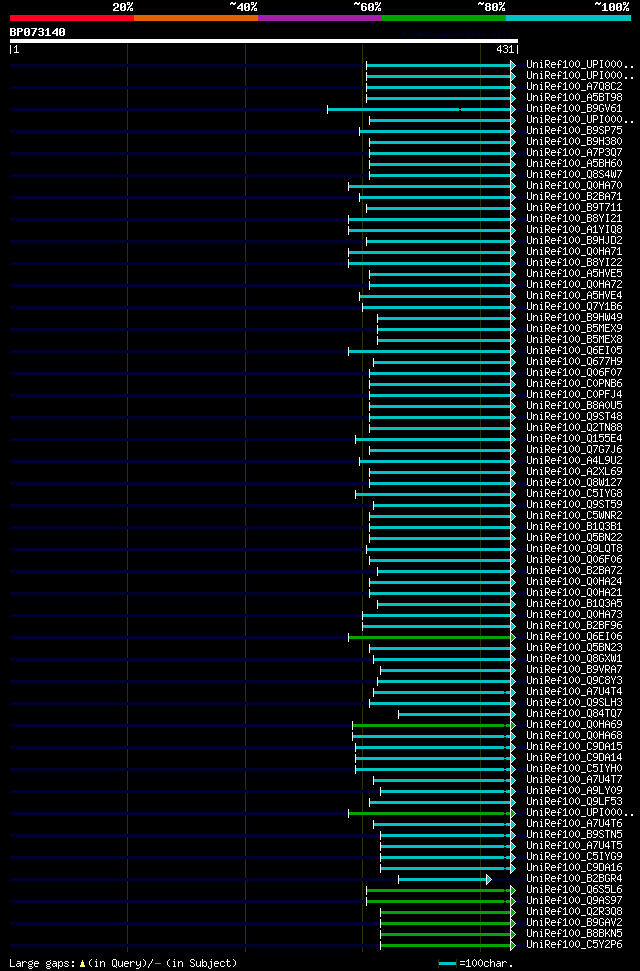Select the UniRef100_B9VRA7 label

click(x=574, y=670)
